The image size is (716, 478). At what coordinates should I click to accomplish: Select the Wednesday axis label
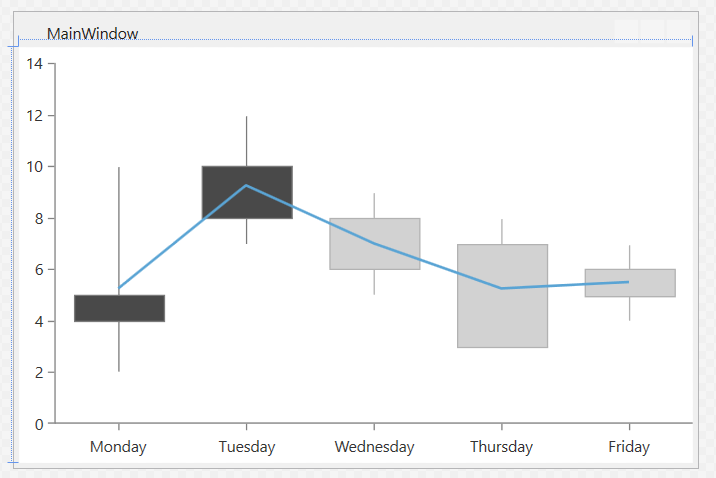[x=374, y=447]
